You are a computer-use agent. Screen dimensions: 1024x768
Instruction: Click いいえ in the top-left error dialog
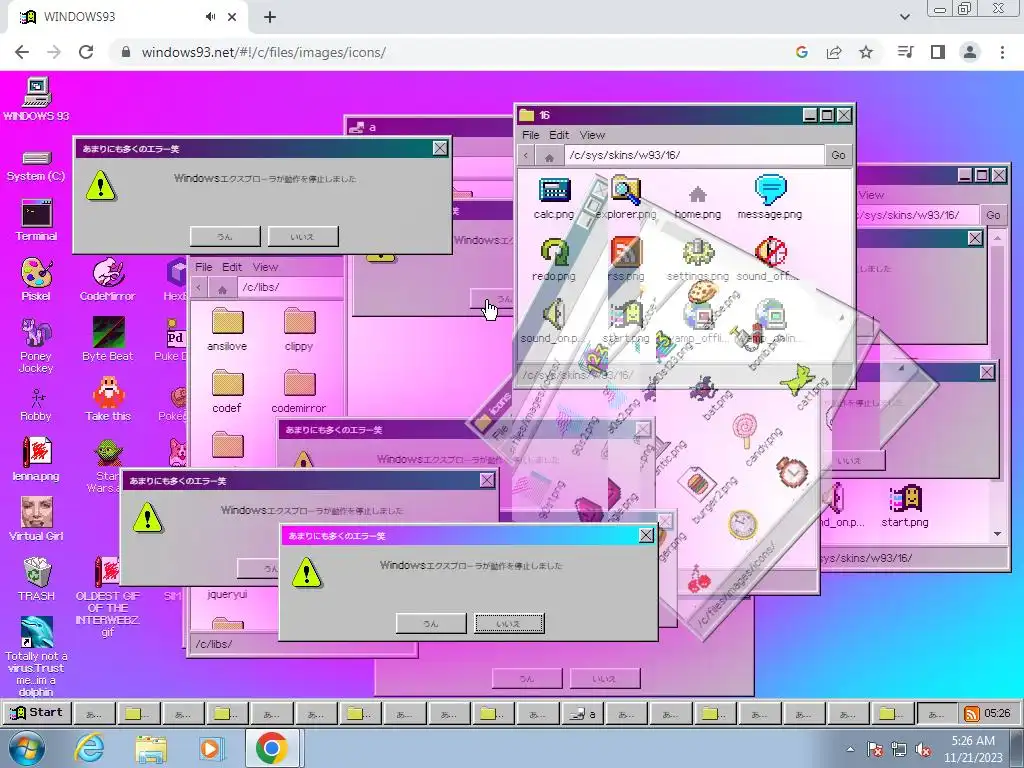click(x=303, y=236)
